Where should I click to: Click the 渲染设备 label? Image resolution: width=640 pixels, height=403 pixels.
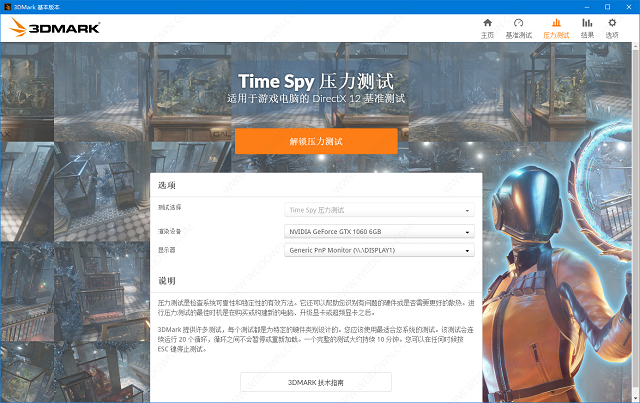[x=169, y=231]
